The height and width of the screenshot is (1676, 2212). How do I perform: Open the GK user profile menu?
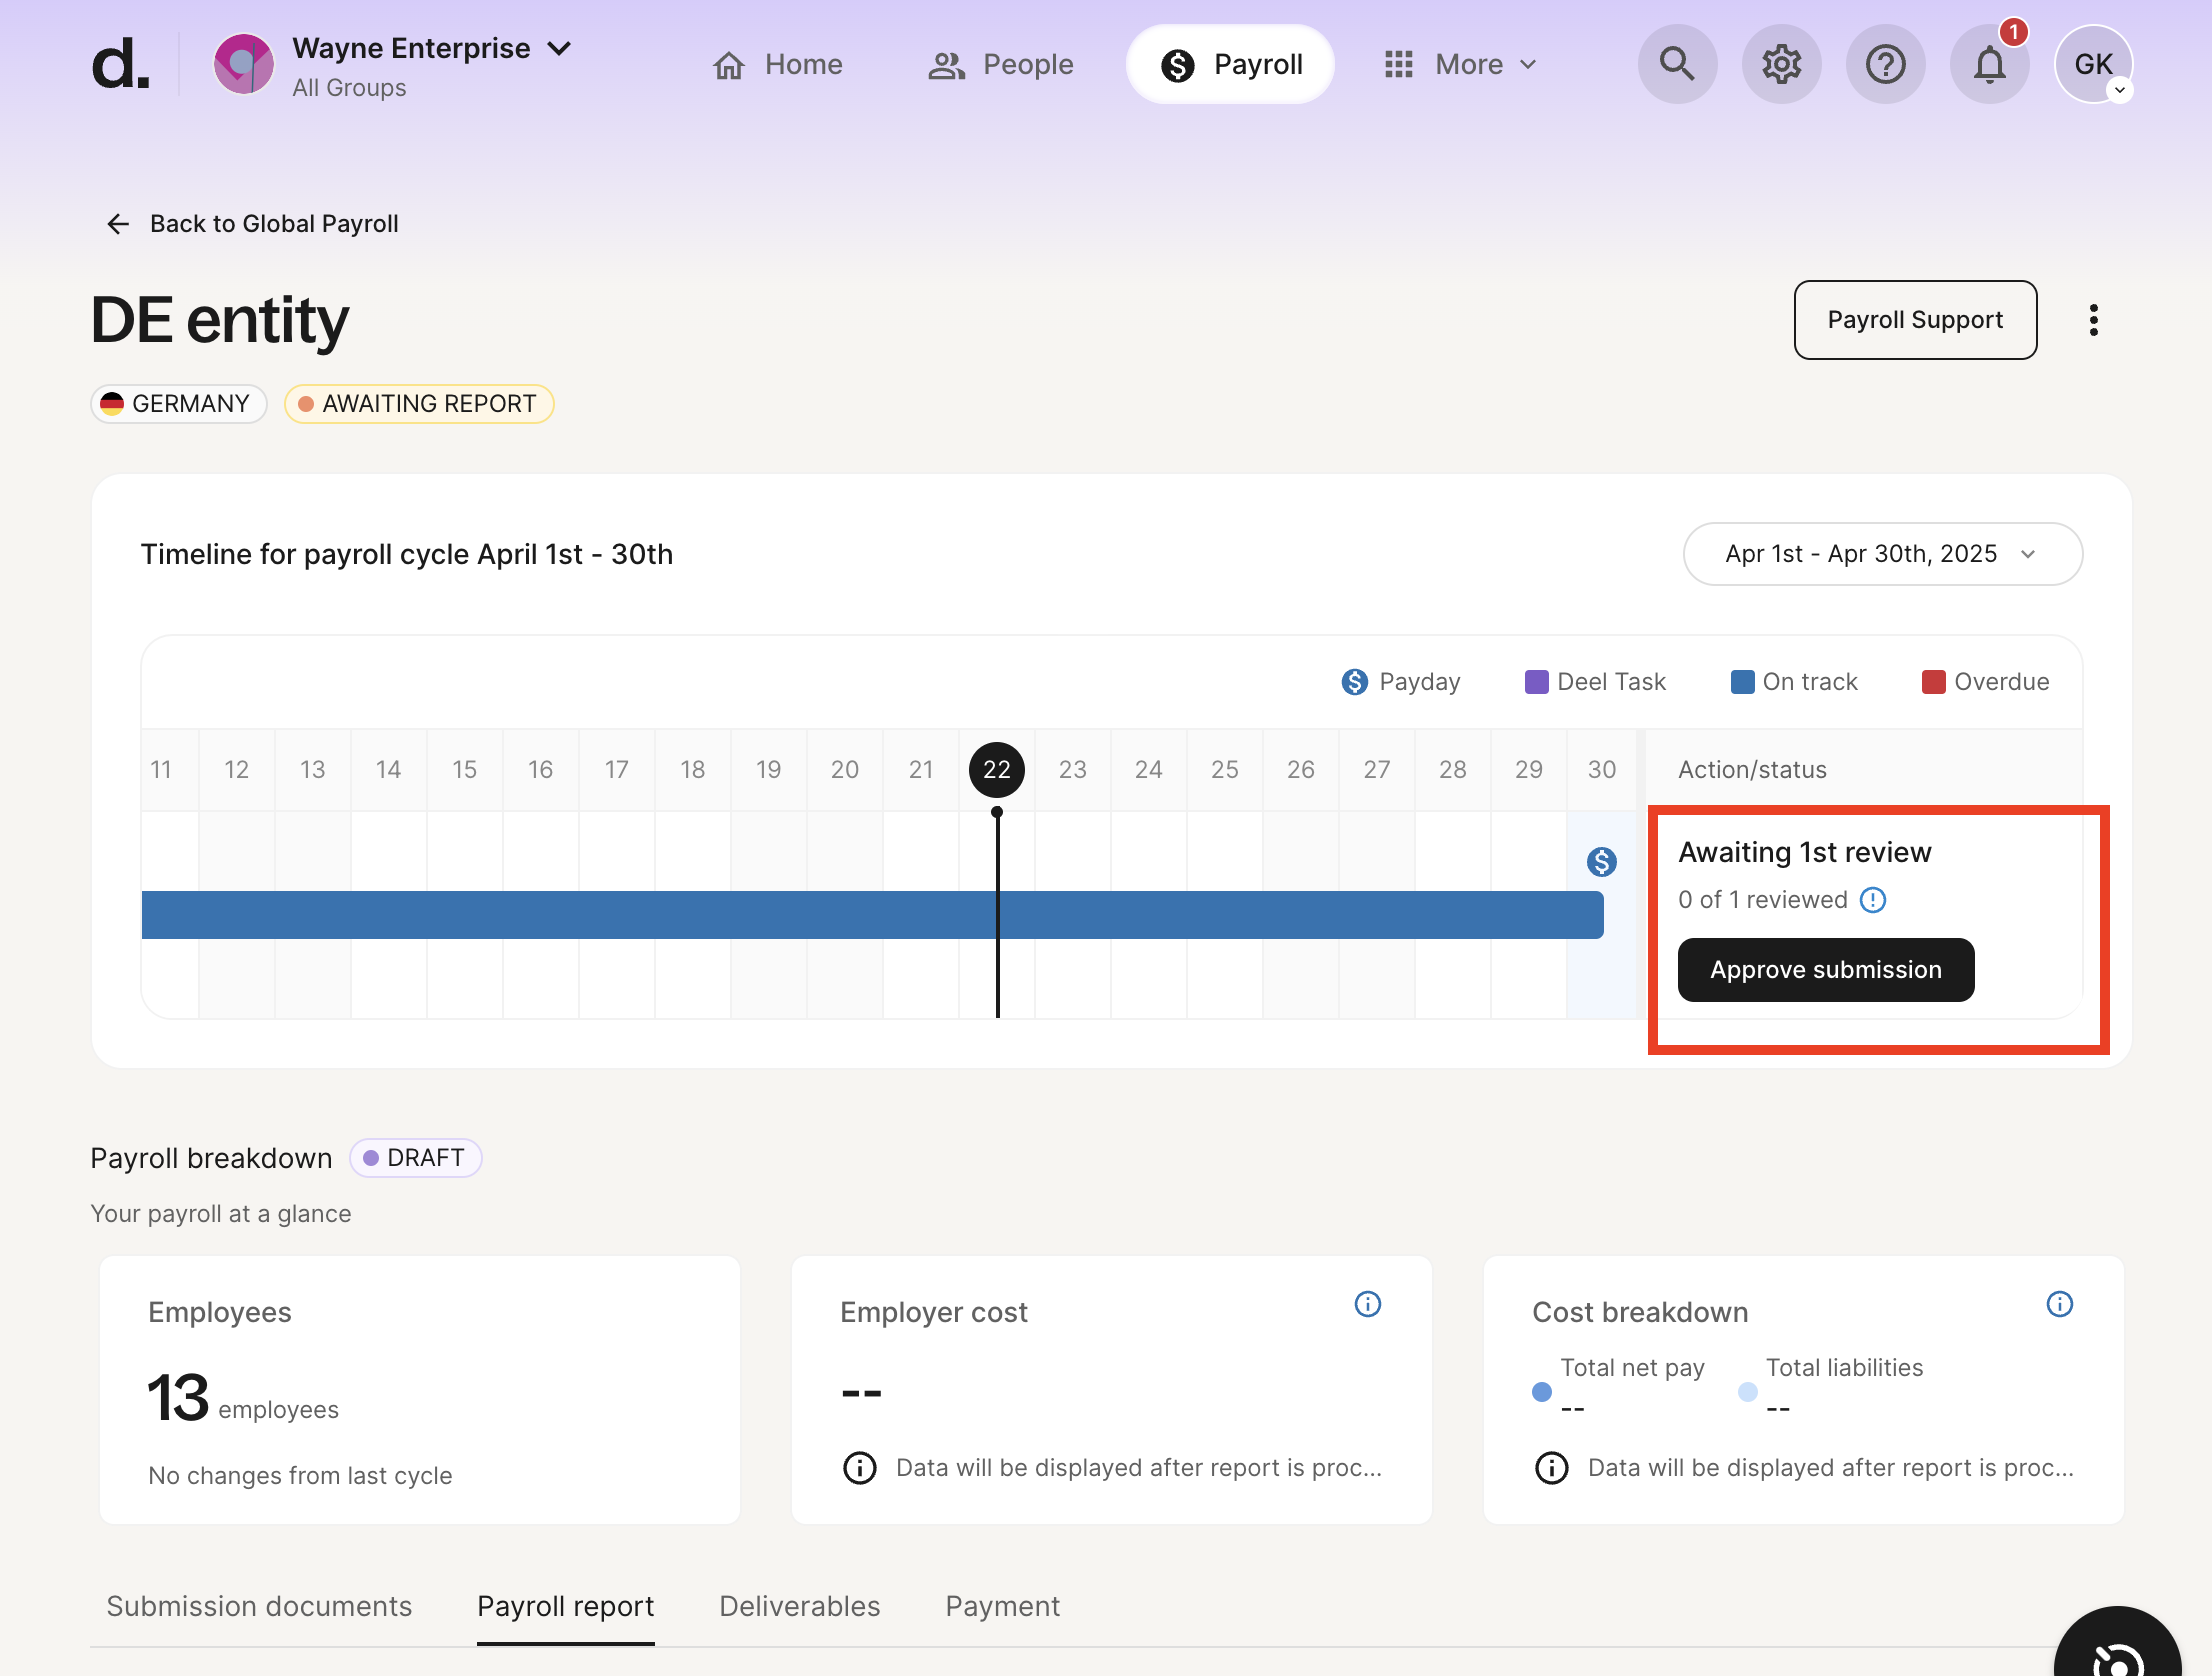(x=2093, y=64)
